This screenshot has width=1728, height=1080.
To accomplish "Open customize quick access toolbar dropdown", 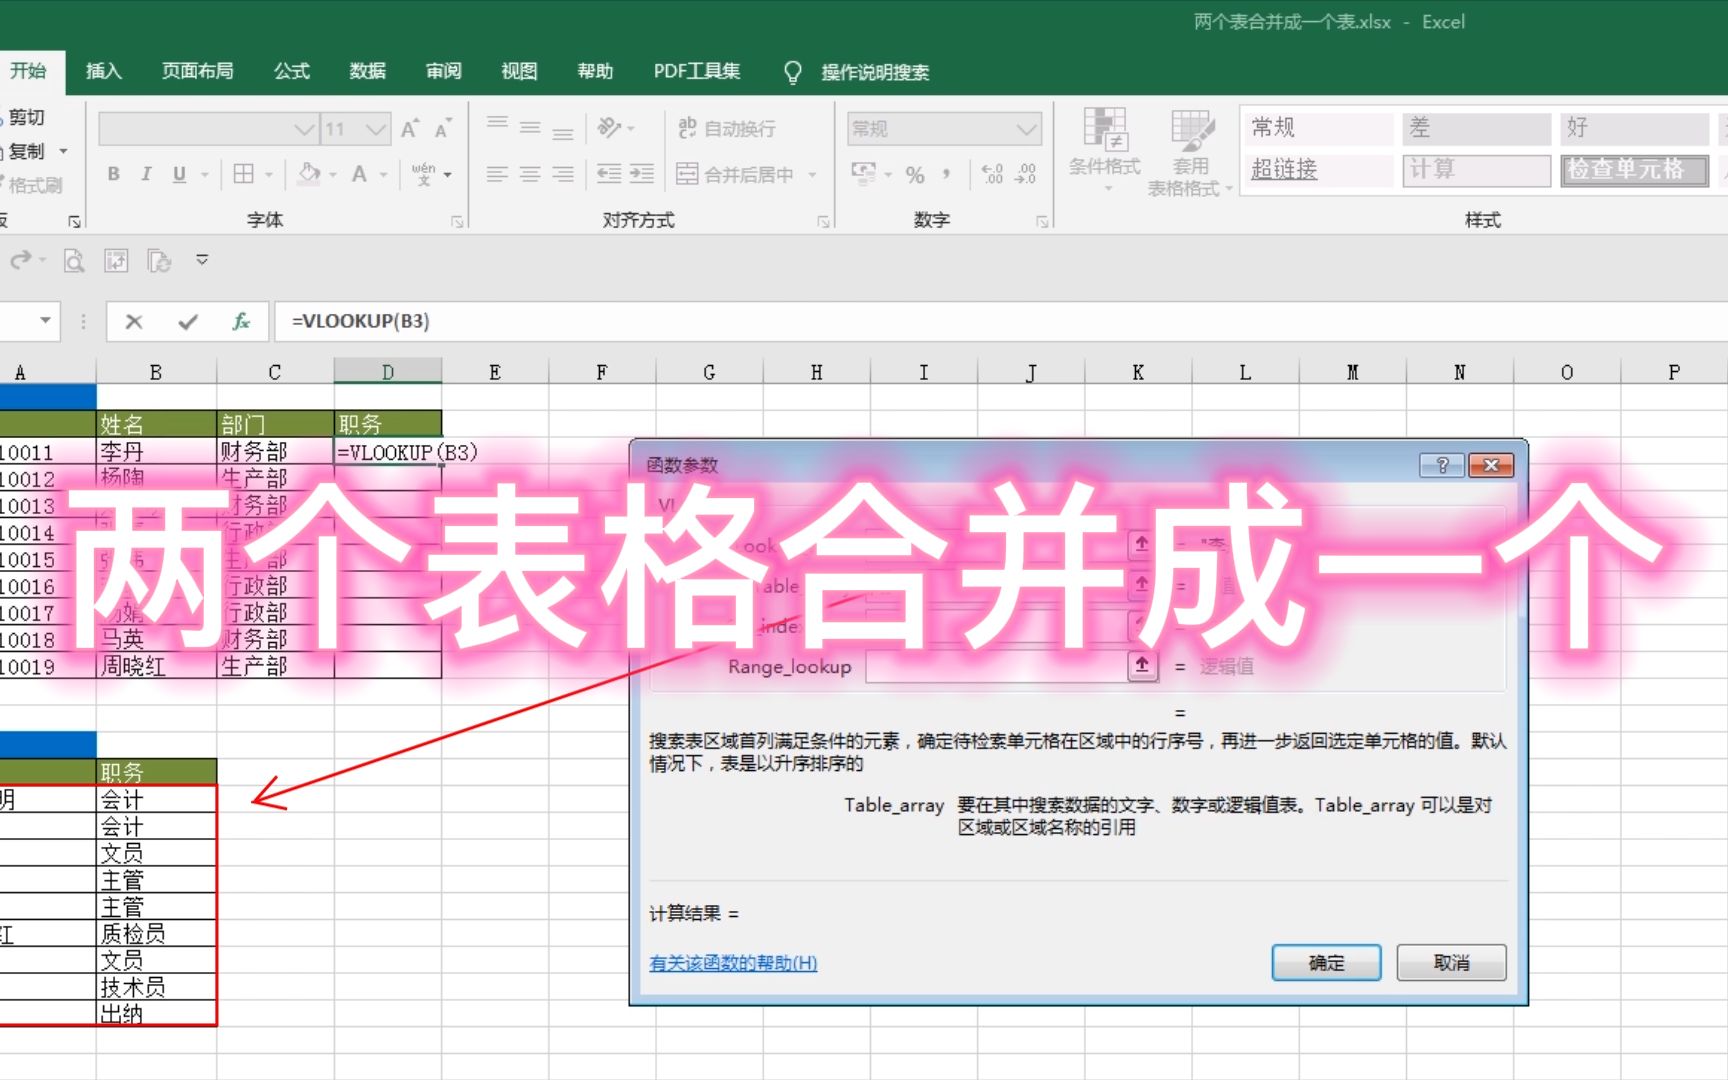I will [x=202, y=260].
